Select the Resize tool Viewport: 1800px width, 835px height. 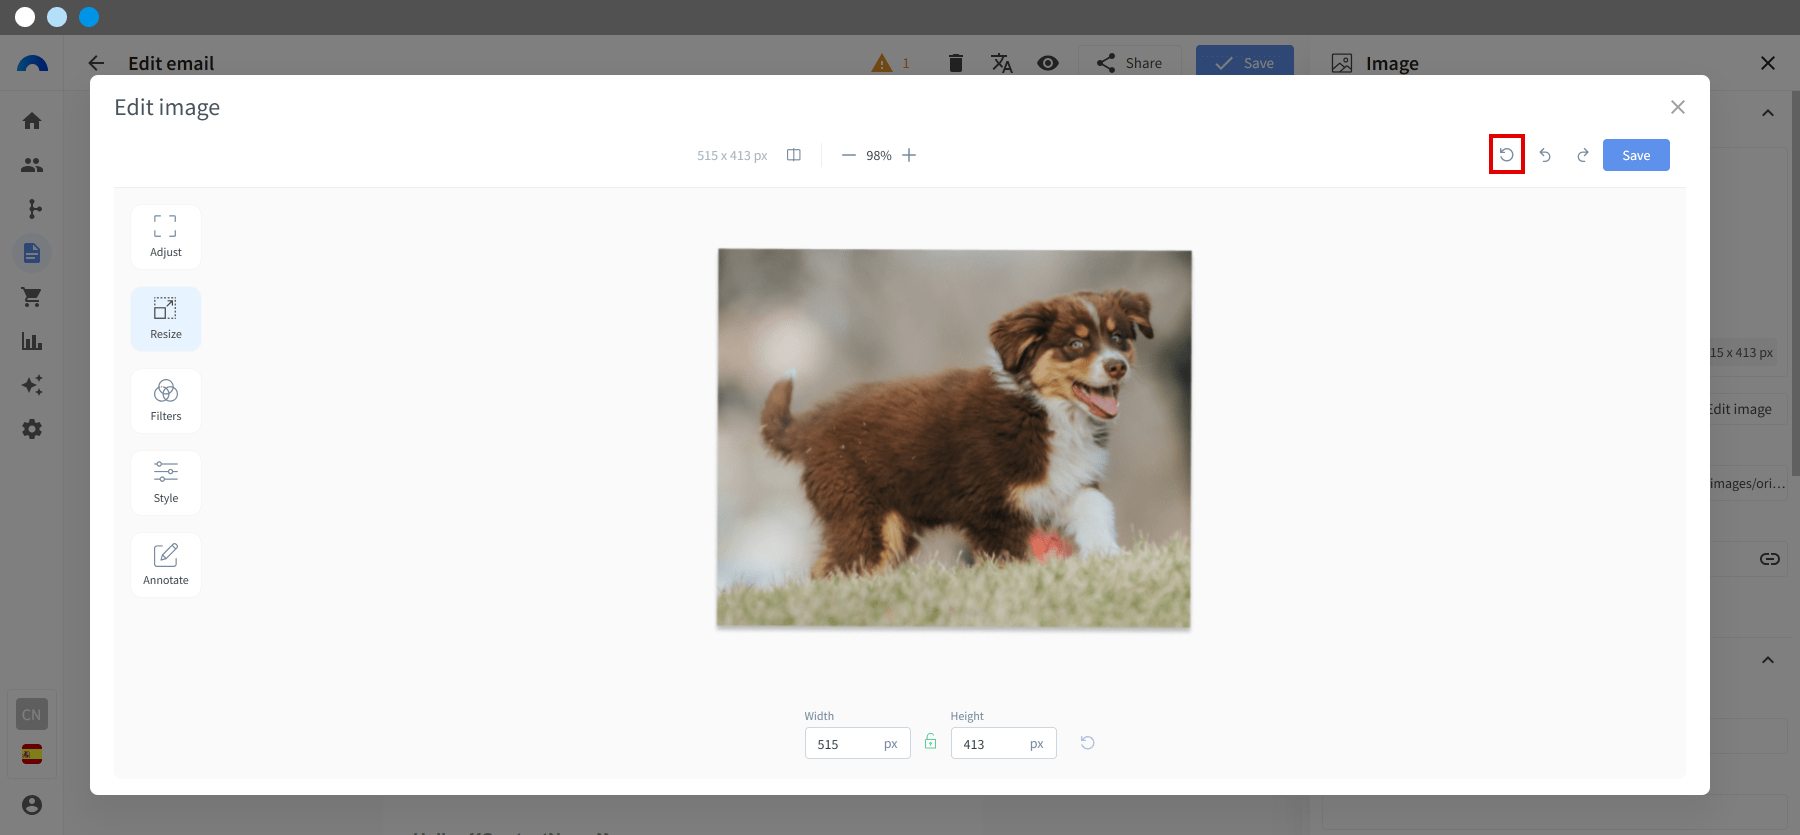tap(166, 319)
